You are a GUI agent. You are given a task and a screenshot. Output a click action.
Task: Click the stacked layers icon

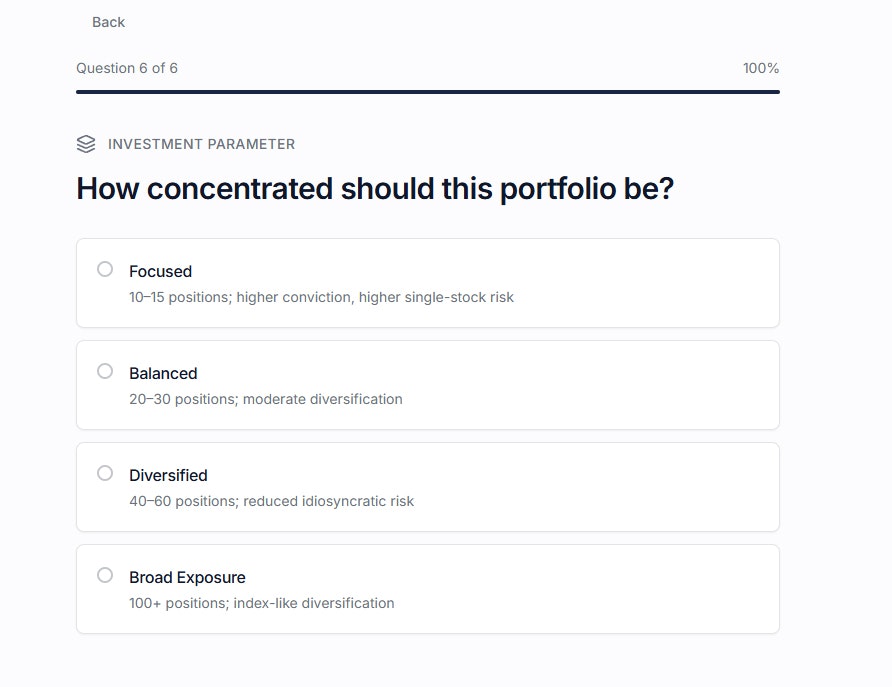(x=86, y=144)
